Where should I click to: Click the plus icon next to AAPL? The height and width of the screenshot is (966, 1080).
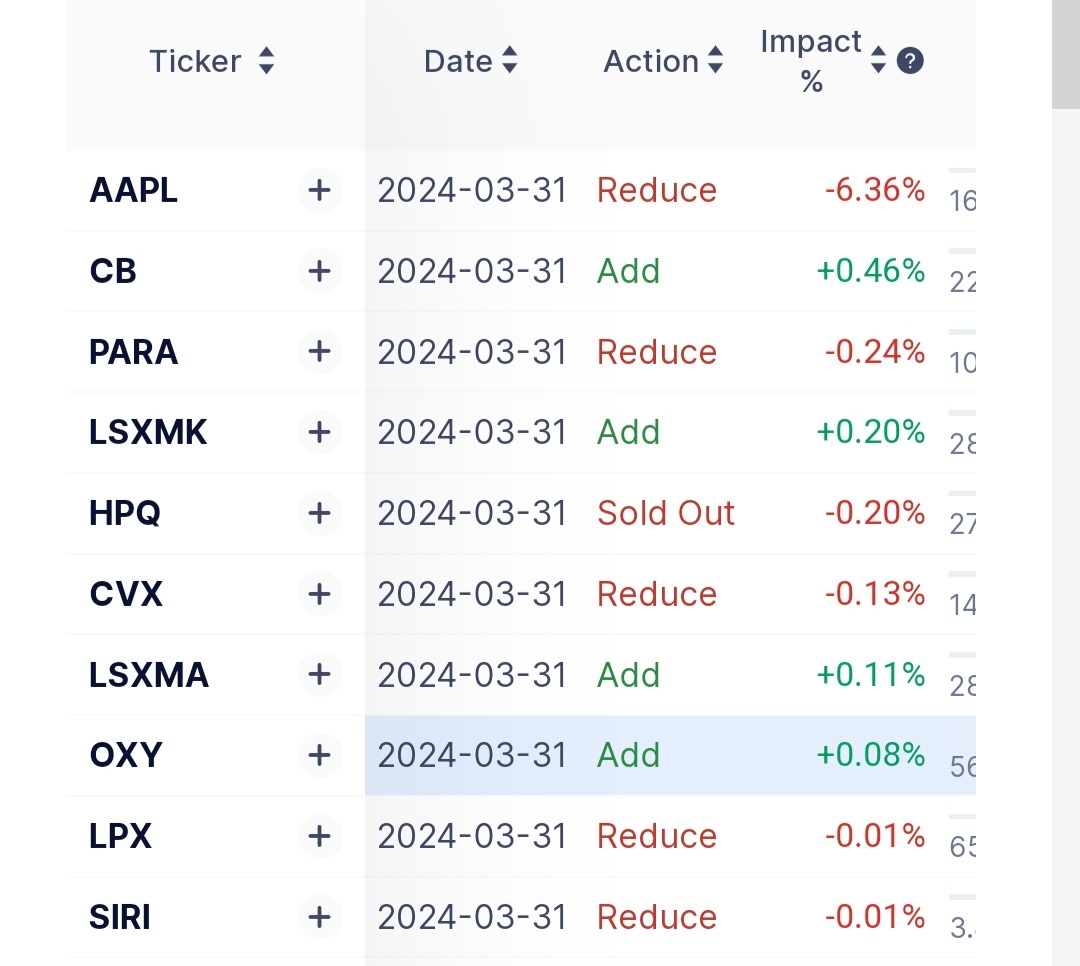(320, 190)
